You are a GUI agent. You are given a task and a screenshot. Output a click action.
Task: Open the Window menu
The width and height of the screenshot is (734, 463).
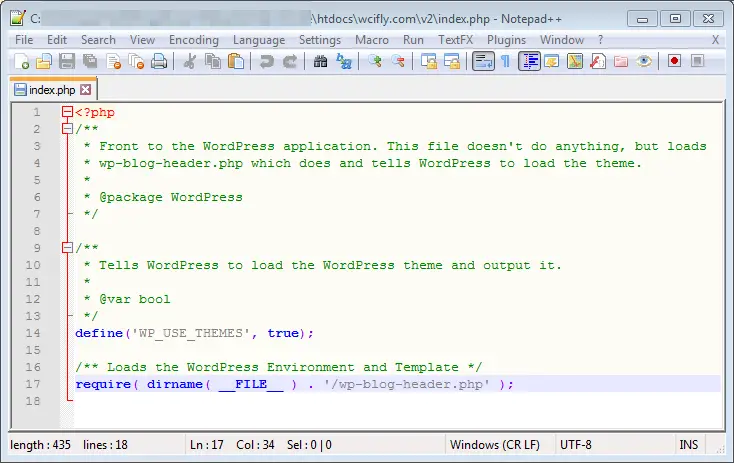(562, 40)
